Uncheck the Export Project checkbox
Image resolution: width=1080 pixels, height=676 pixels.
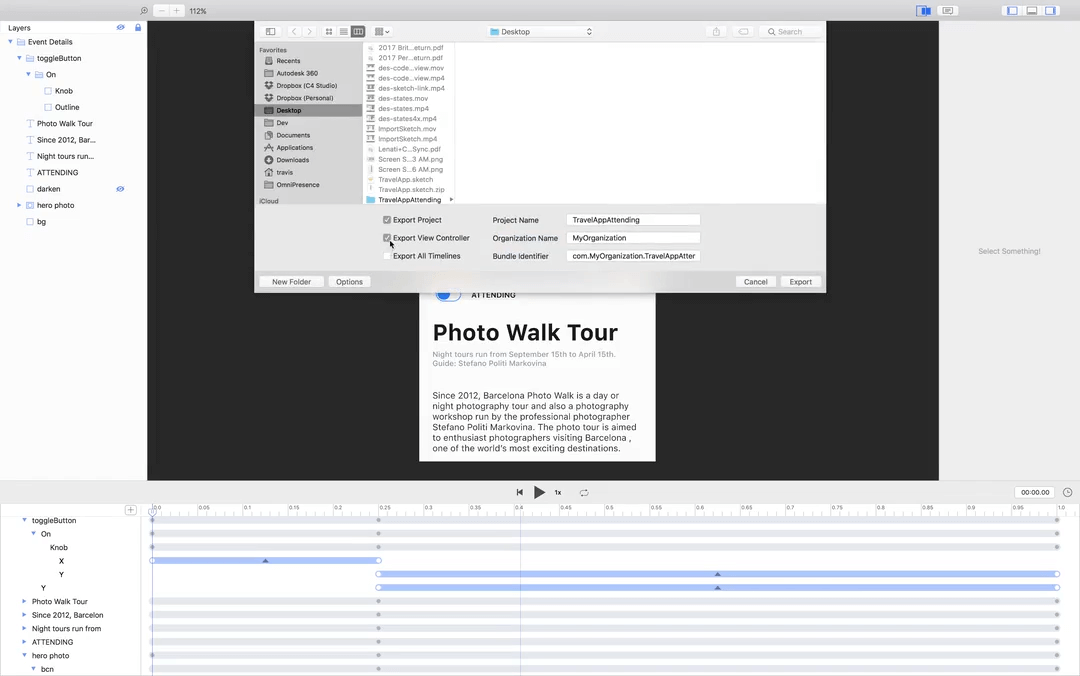387,220
